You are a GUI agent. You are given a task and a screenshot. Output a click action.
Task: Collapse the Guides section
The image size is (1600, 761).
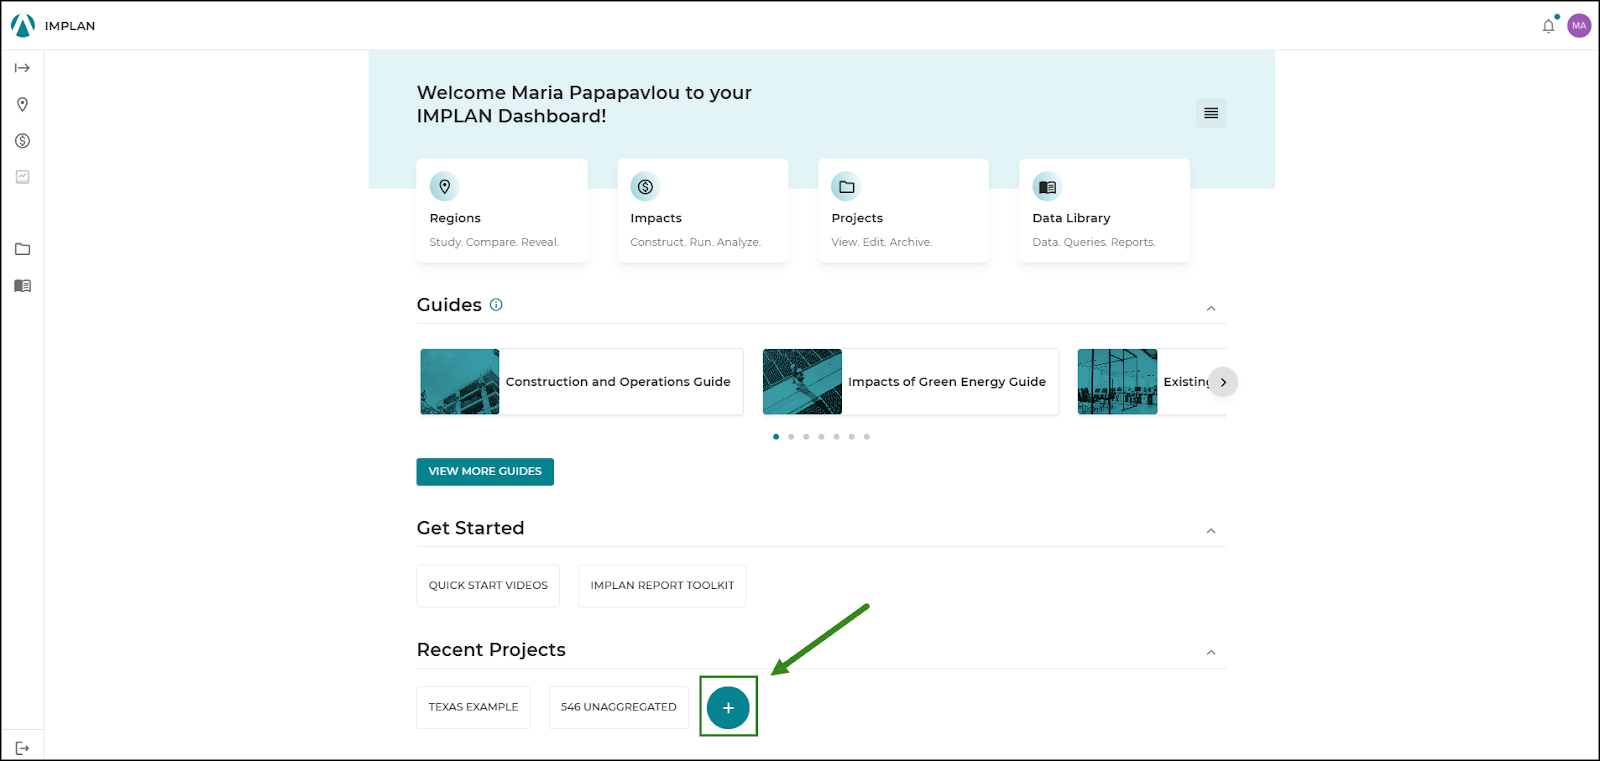point(1211,308)
